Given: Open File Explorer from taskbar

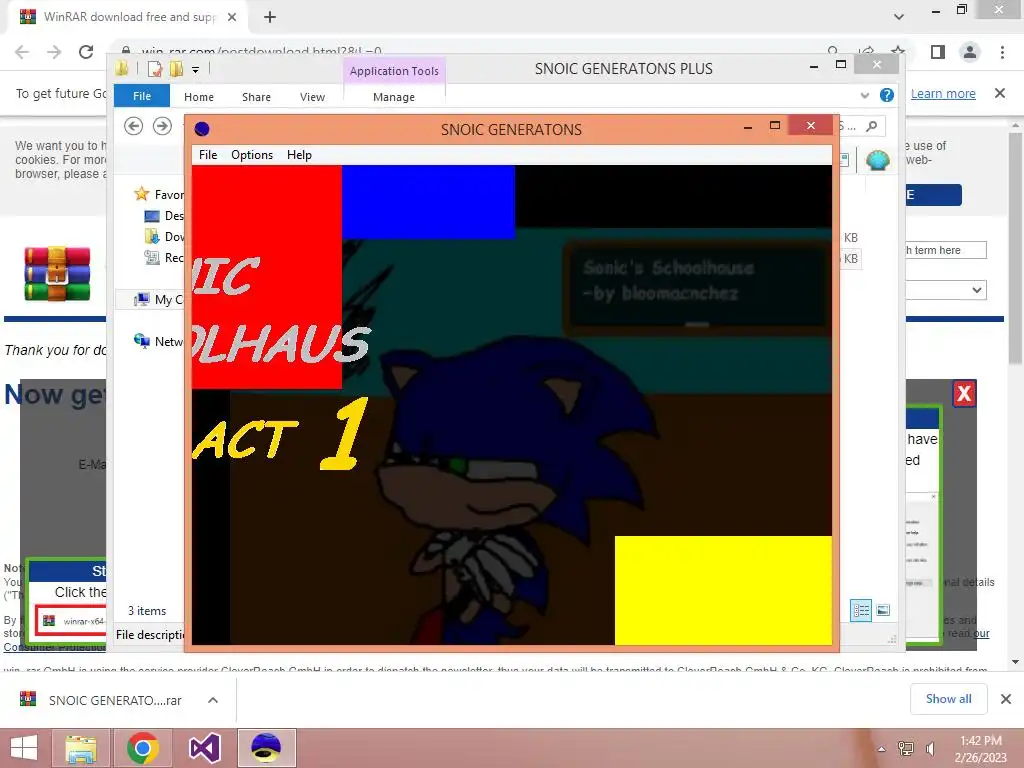Looking at the screenshot, I should tap(80, 748).
